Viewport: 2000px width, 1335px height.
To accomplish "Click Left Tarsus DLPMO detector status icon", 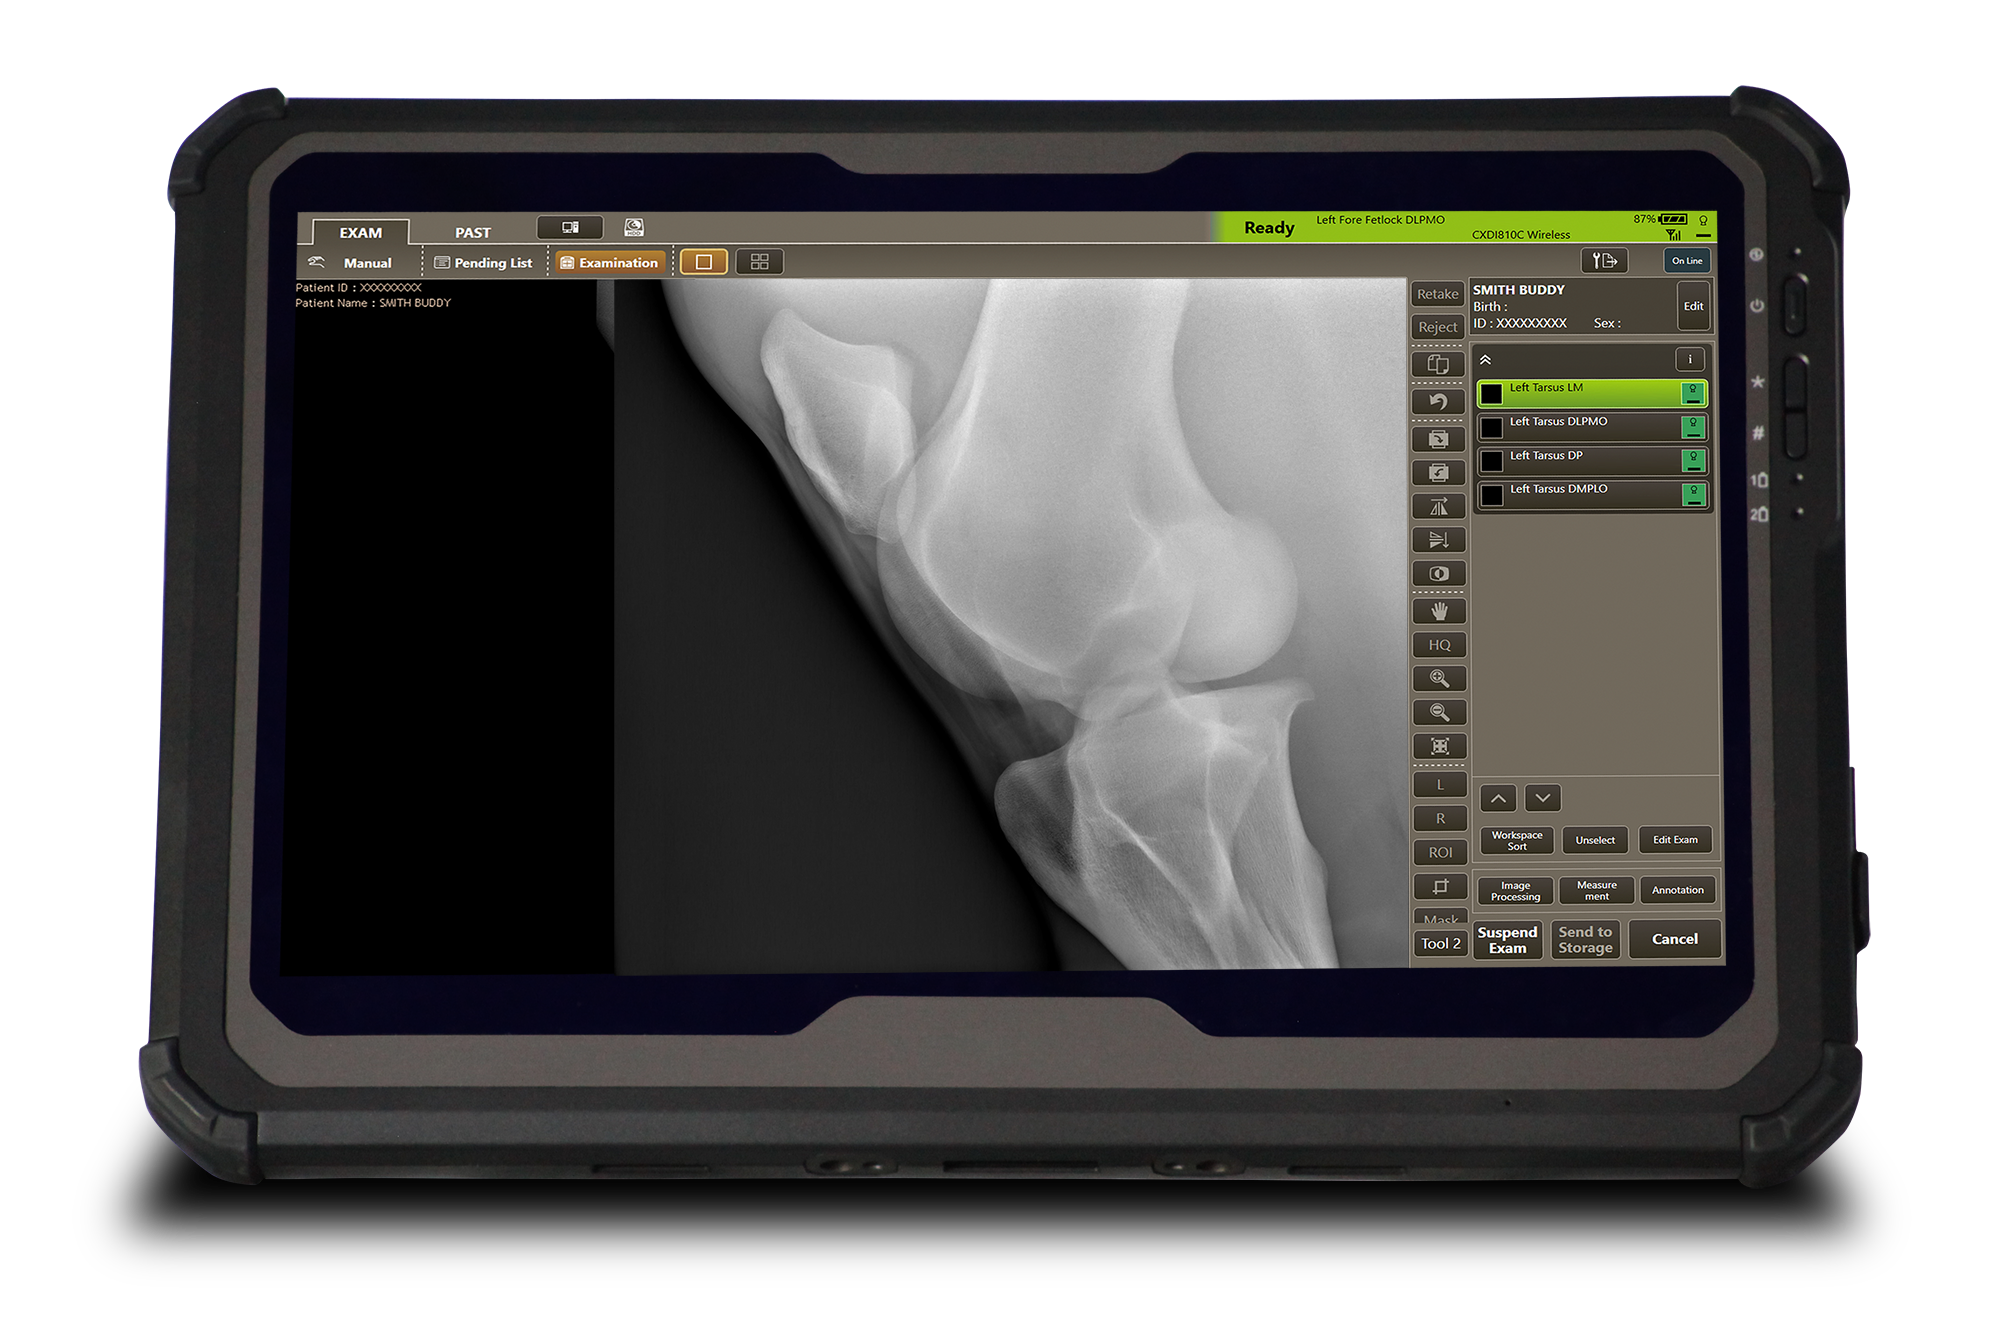I will click(x=1693, y=427).
